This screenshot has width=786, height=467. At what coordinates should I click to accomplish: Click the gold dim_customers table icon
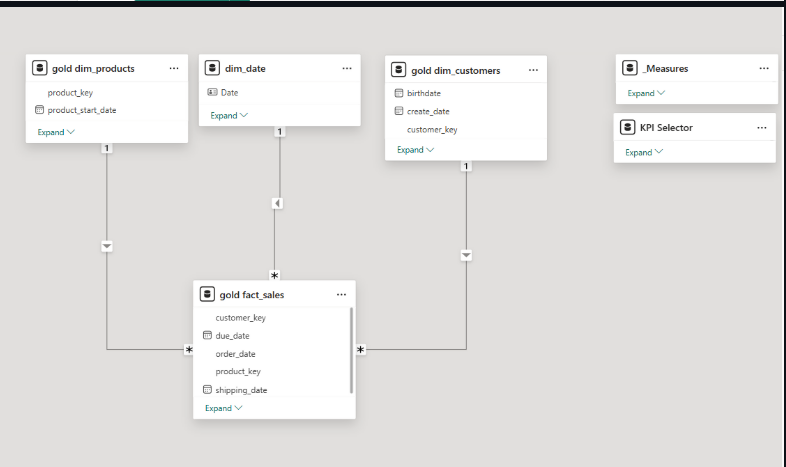399,70
